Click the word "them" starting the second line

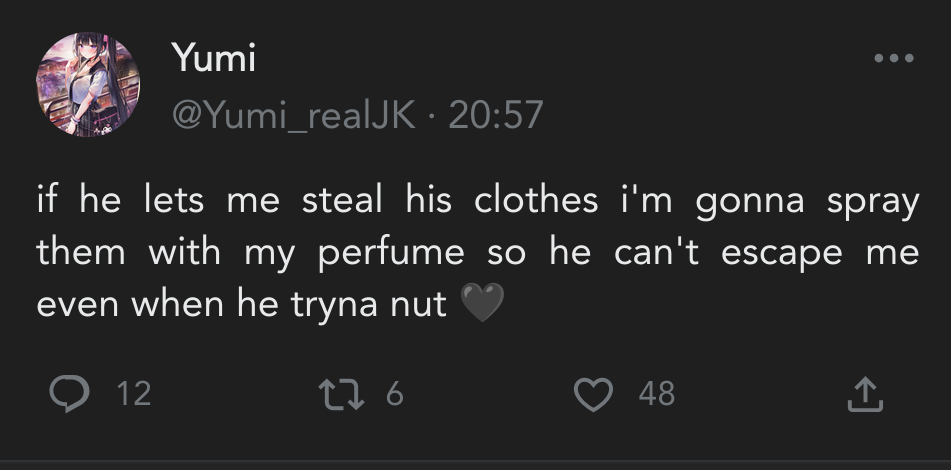coord(79,252)
